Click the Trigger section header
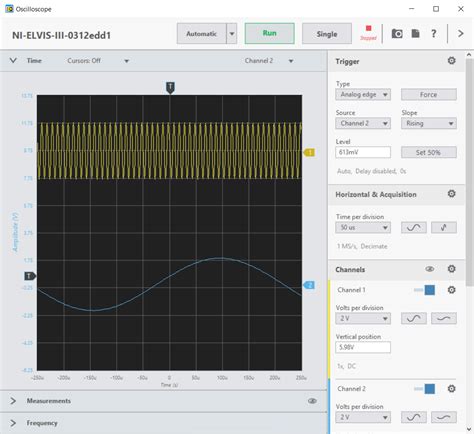The image size is (474, 434). click(x=396, y=61)
